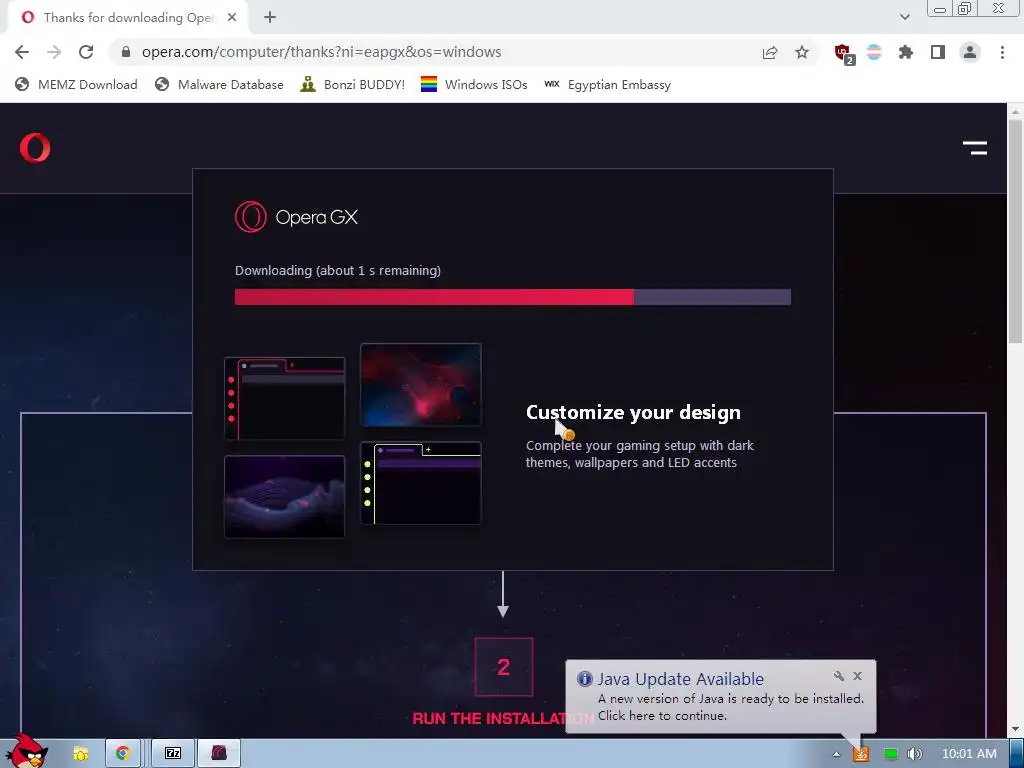The width and height of the screenshot is (1024, 768).
Task: Open the uBlock Origin extension icon
Action: point(843,53)
